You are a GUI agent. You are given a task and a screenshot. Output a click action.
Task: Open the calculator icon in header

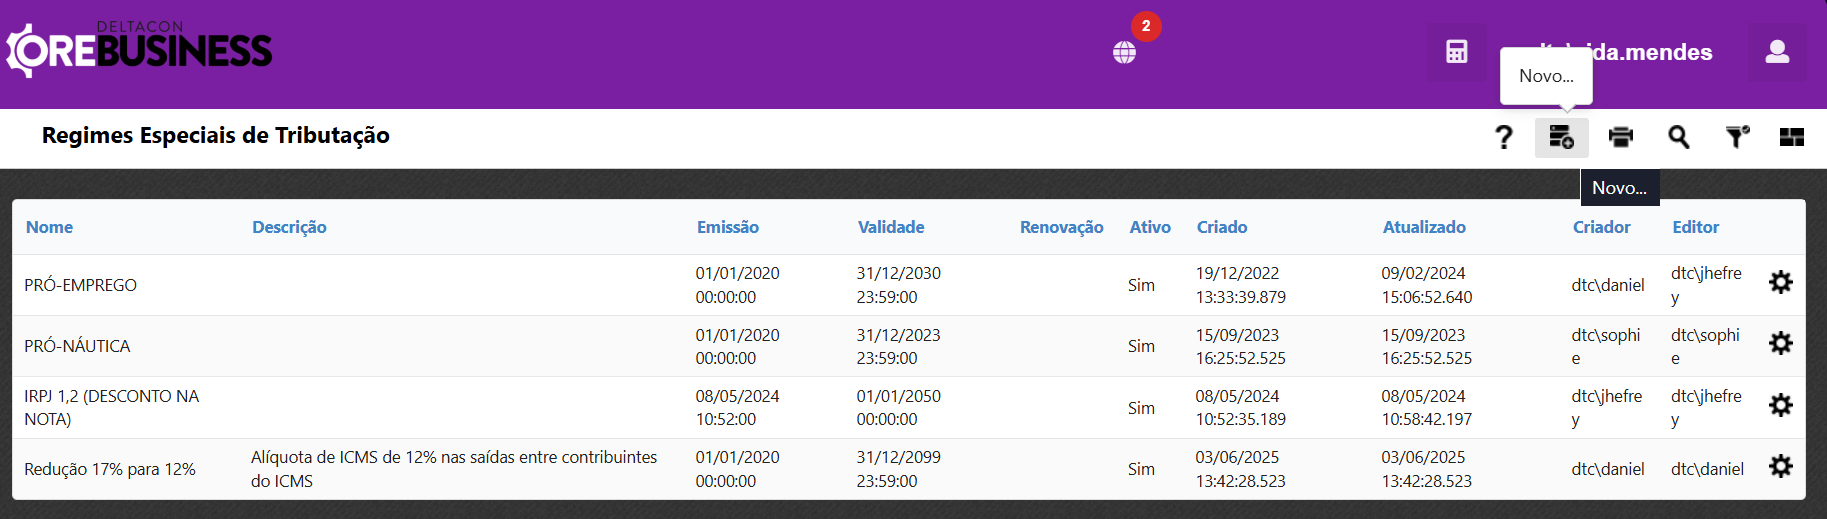click(x=1456, y=52)
